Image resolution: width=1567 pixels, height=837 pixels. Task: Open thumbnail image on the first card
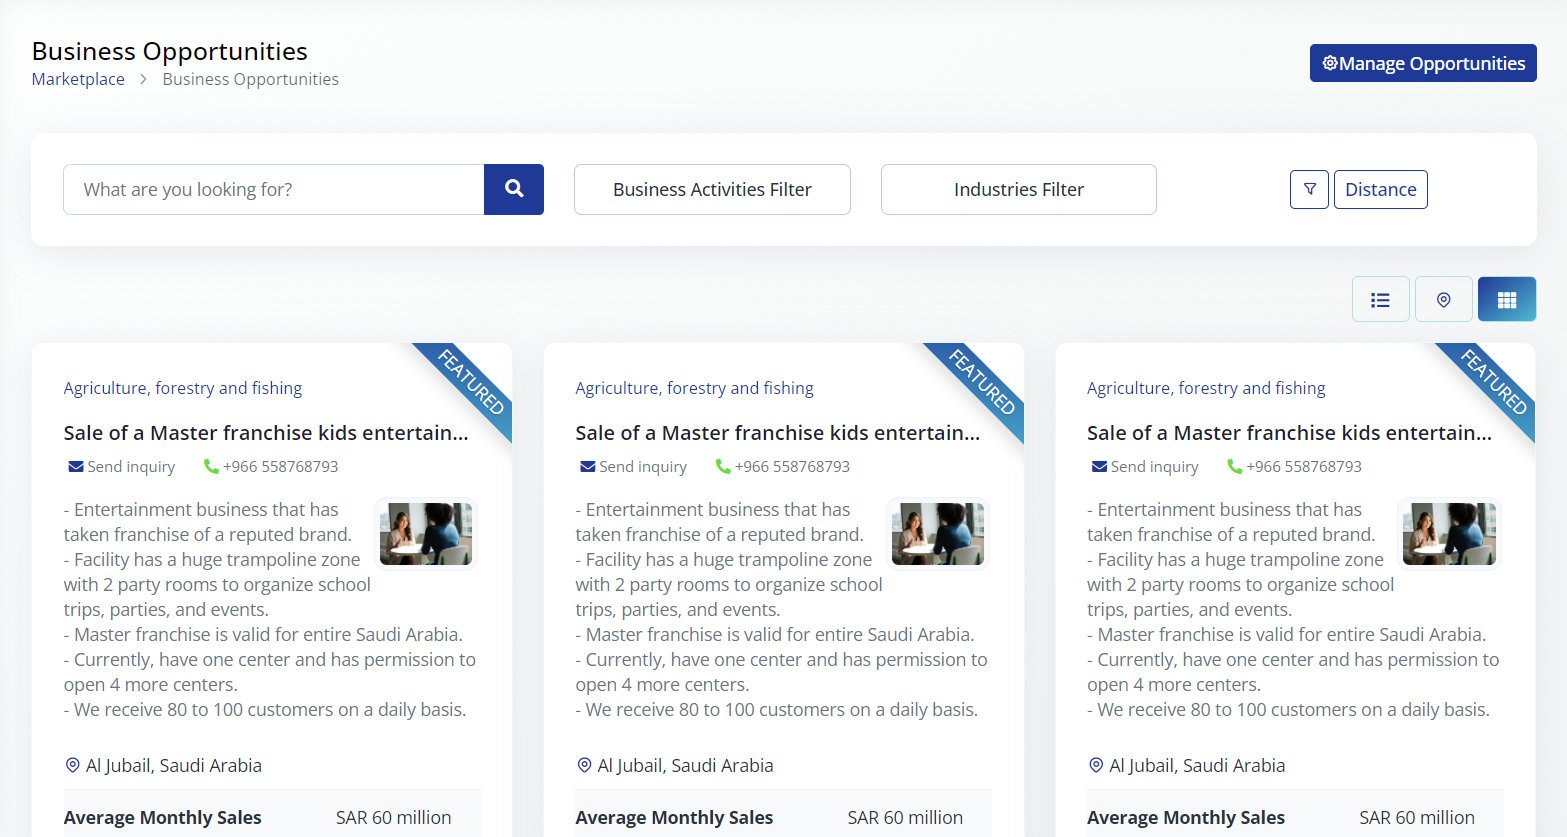[x=426, y=534]
